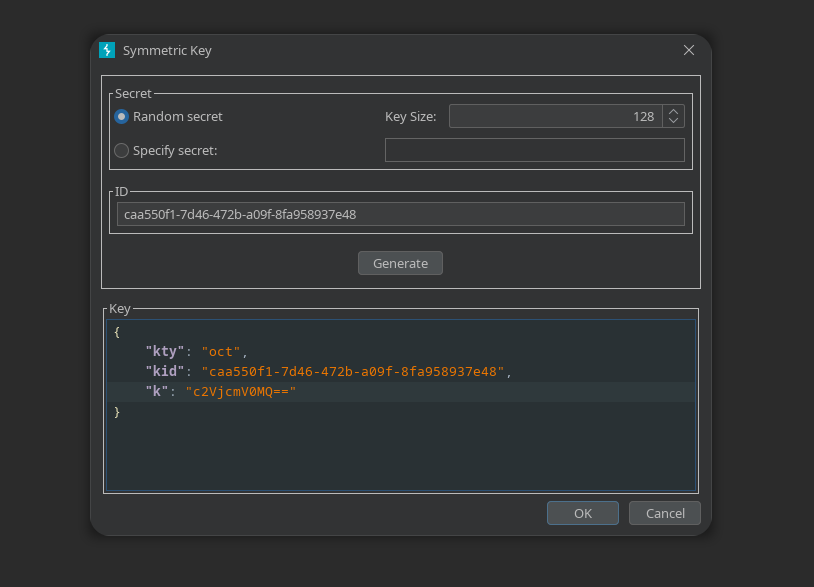Click the Symmetric Key window title

click(167, 50)
